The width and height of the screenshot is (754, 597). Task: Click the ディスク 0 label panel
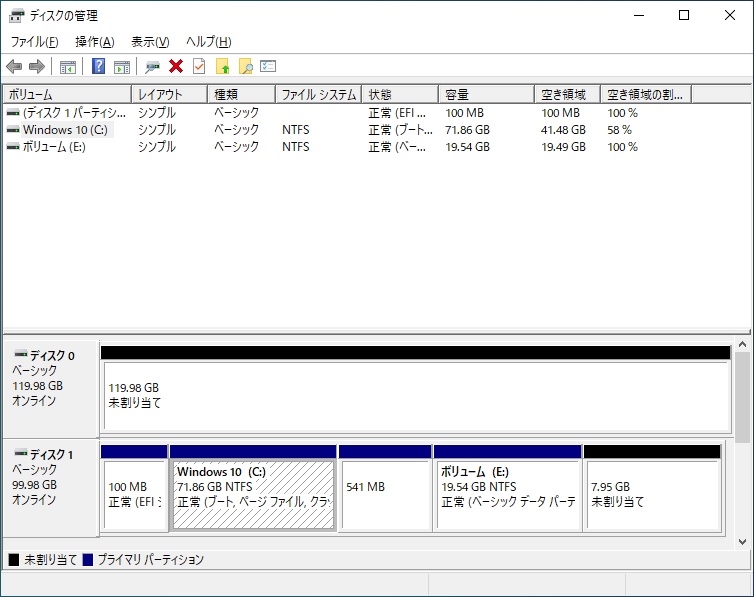coord(50,388)
